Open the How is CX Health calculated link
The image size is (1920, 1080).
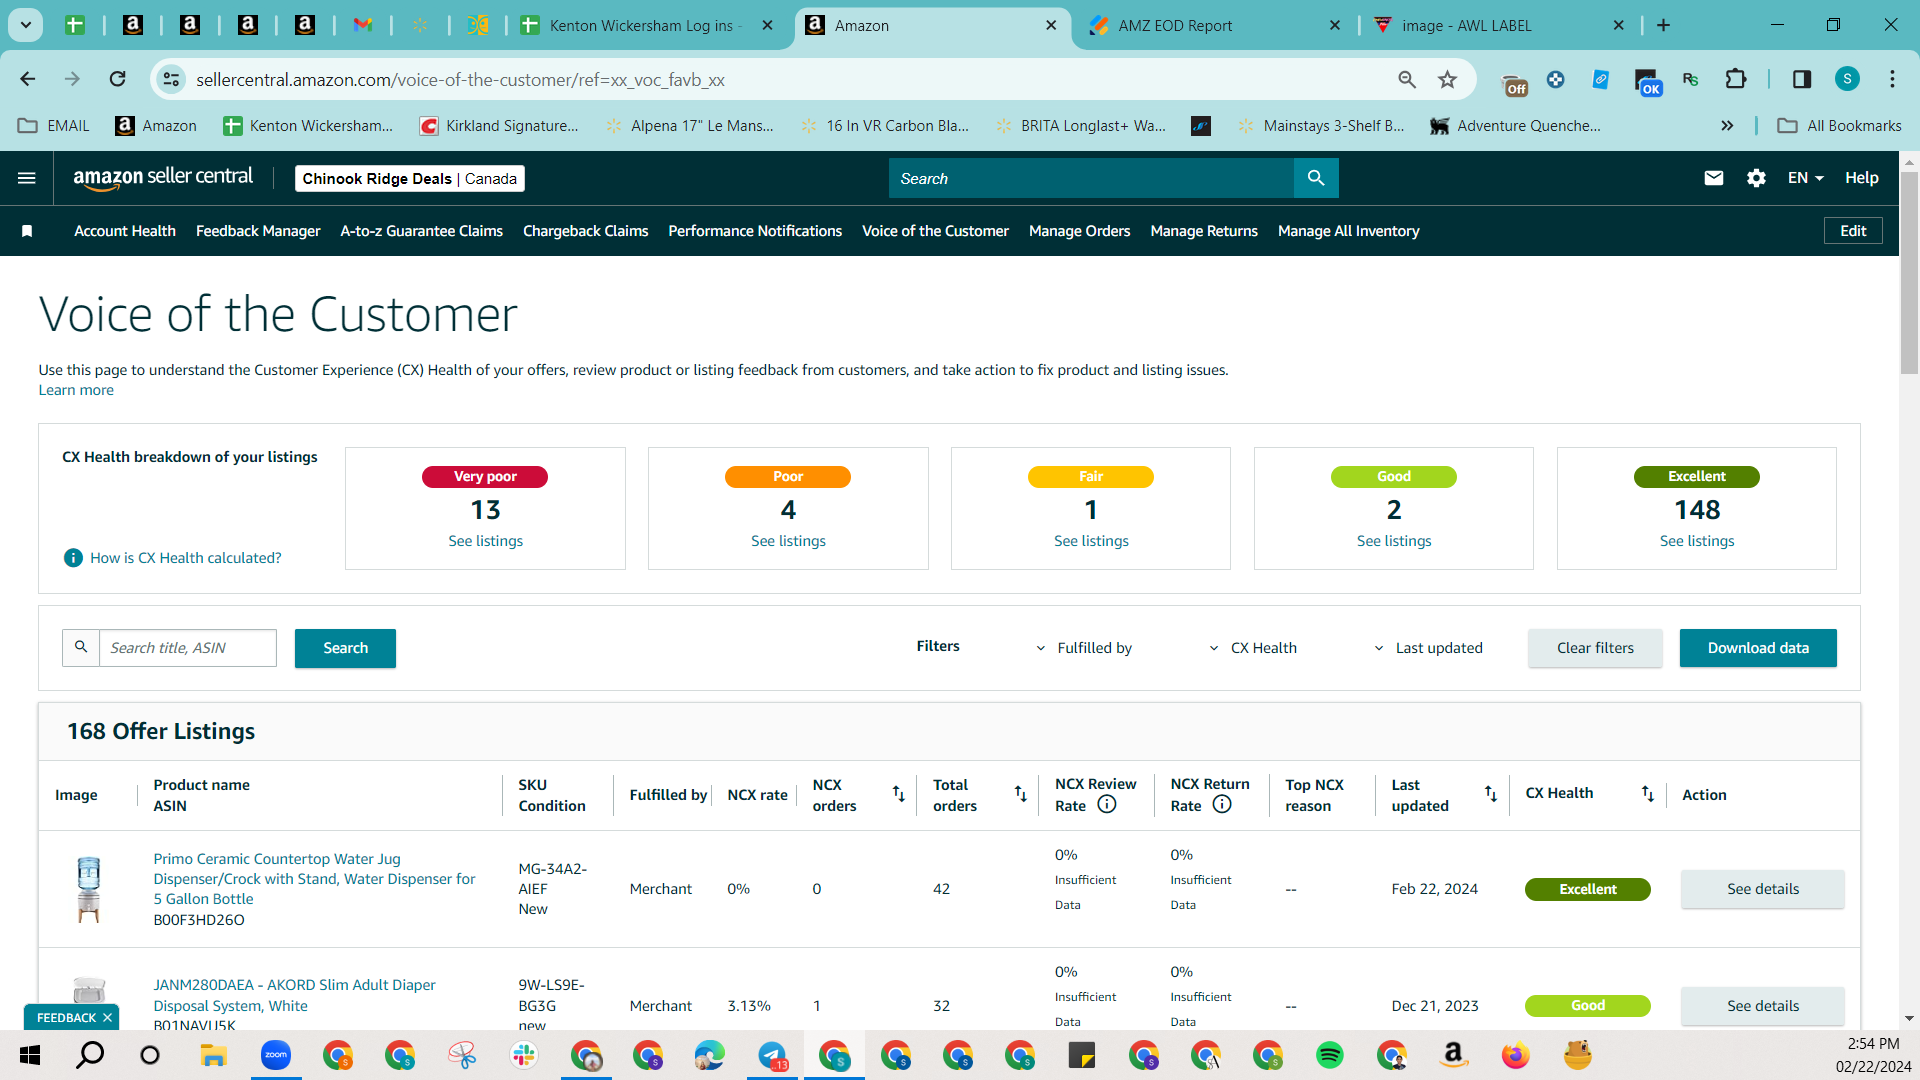coord(186,558)
